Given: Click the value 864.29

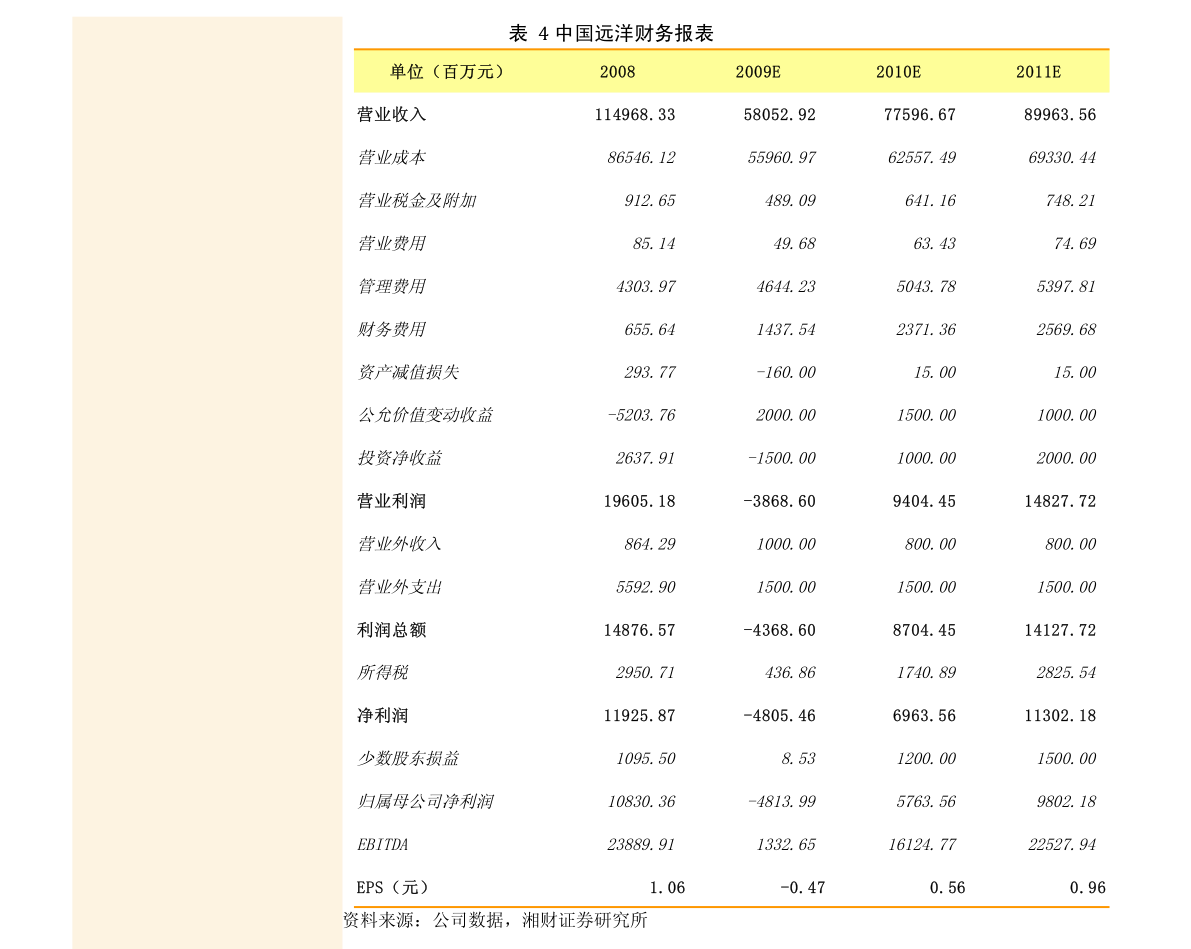Looking at the screenshot, I should click(x=649, y=544).
